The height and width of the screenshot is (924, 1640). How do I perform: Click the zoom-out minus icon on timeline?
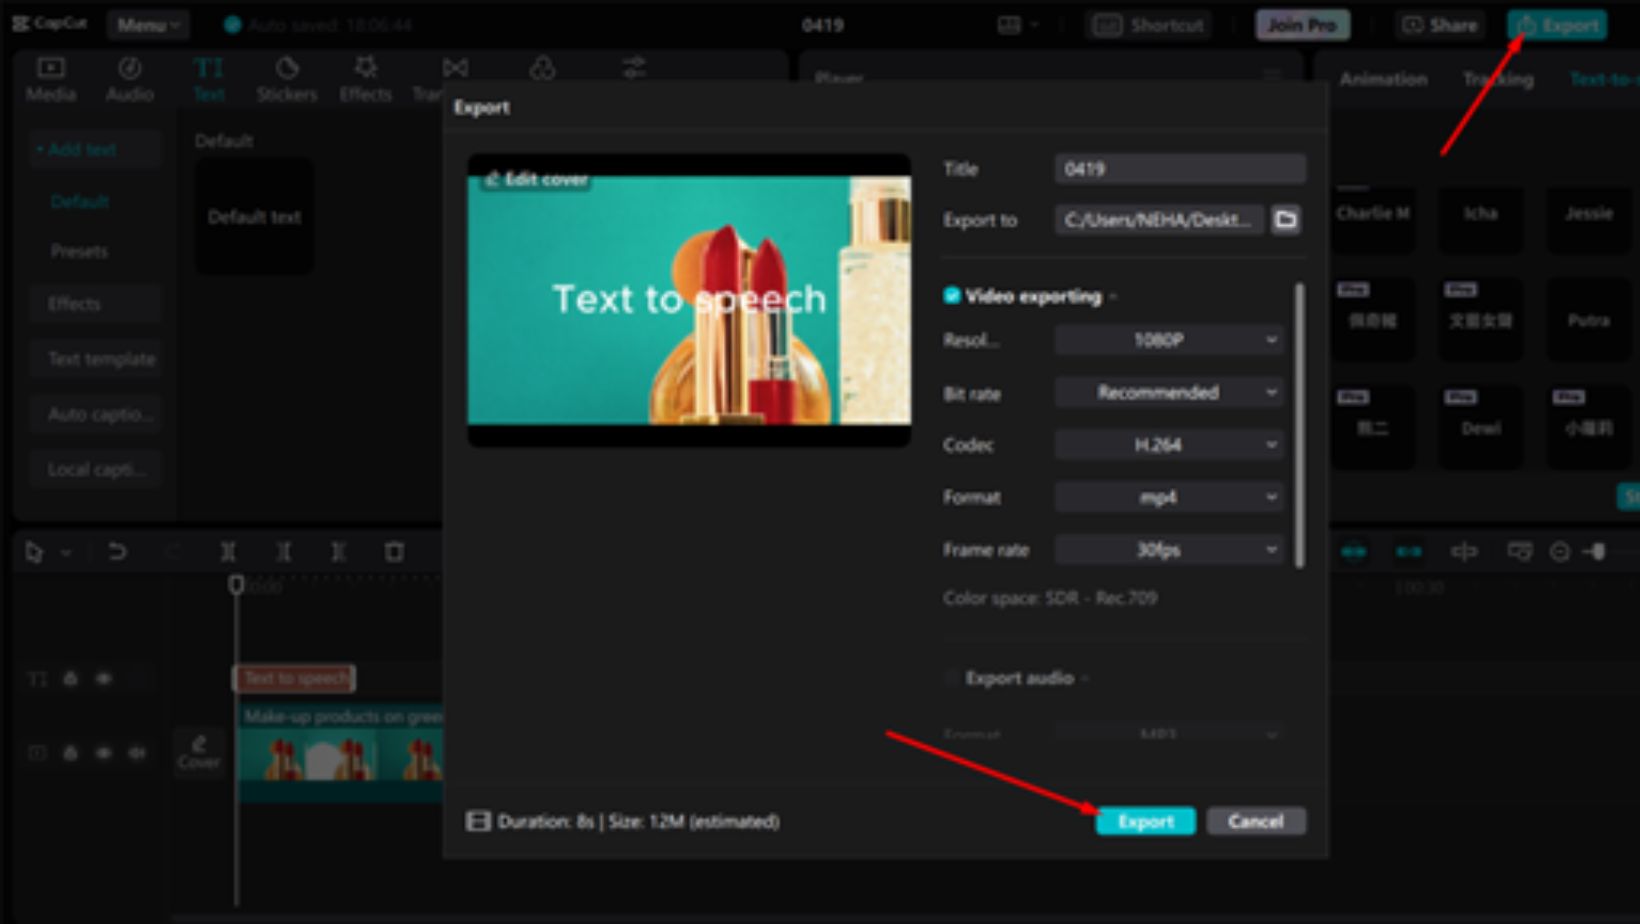click(x=1559, y=551)
